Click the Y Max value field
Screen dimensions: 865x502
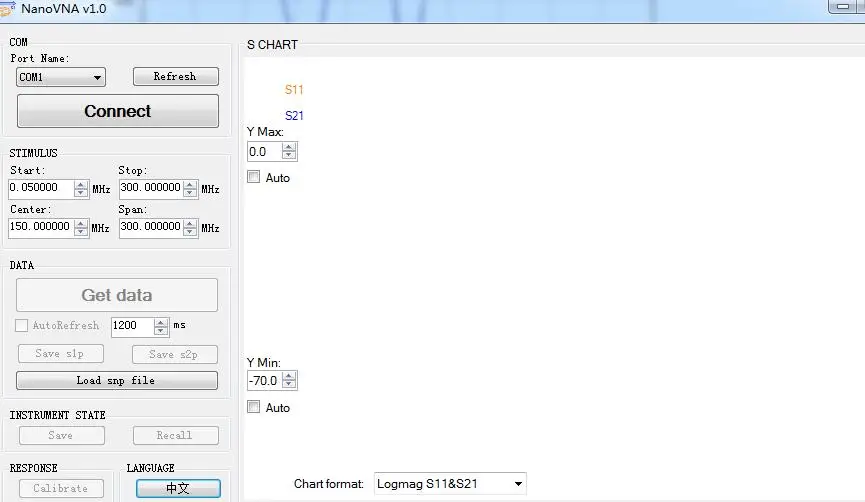(x=264, y=152)
